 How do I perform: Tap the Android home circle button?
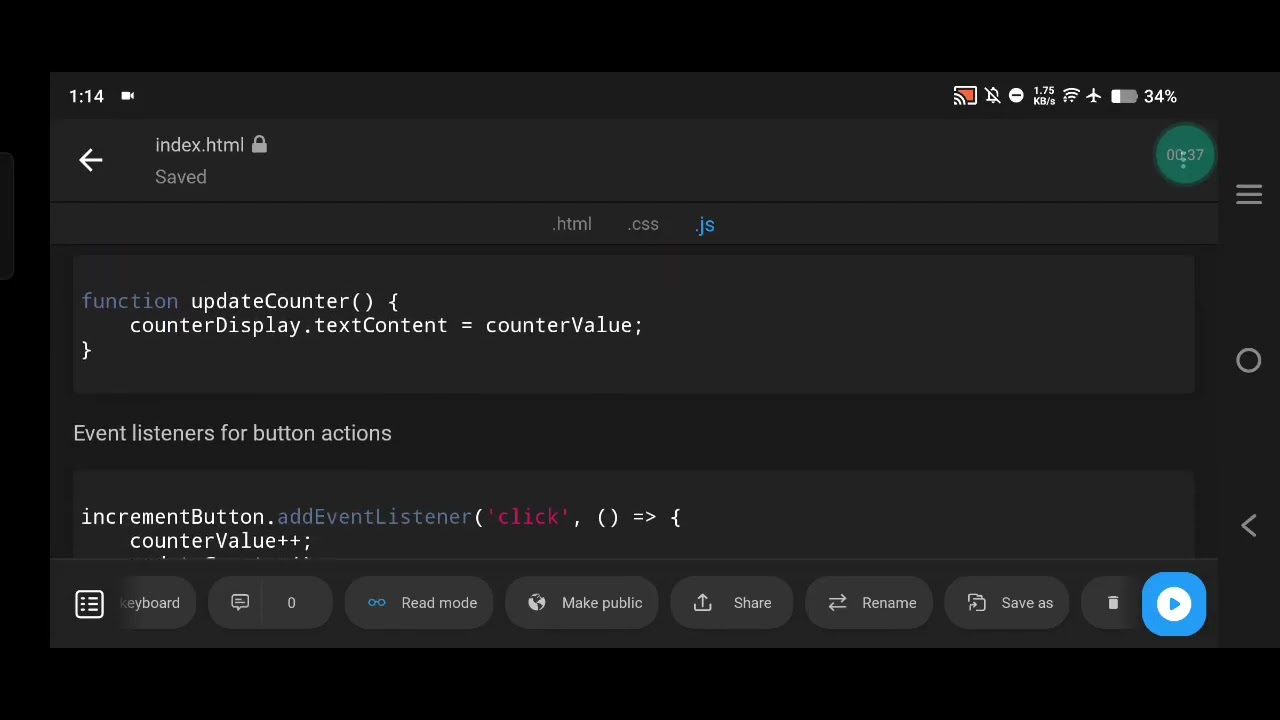pyautogui.click(x=1249, y=360)
